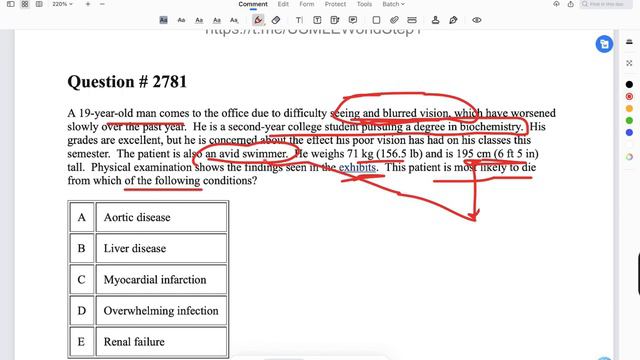Choose the blue pencil color swatch
Screen dimensions: 640x360
(x=629, y=132)
